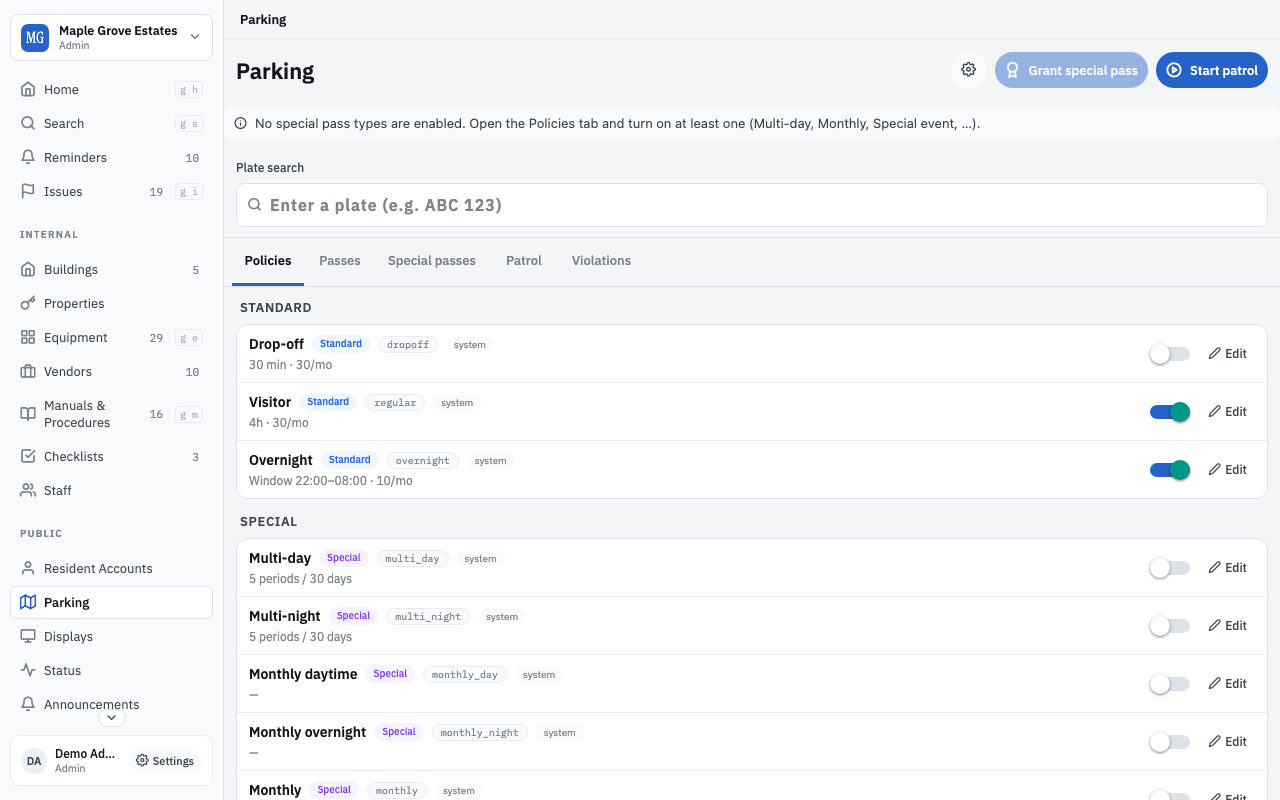Click the Equipment count 29
The width and height of the screenshot is (1280, 800).
tap(156, 338)
